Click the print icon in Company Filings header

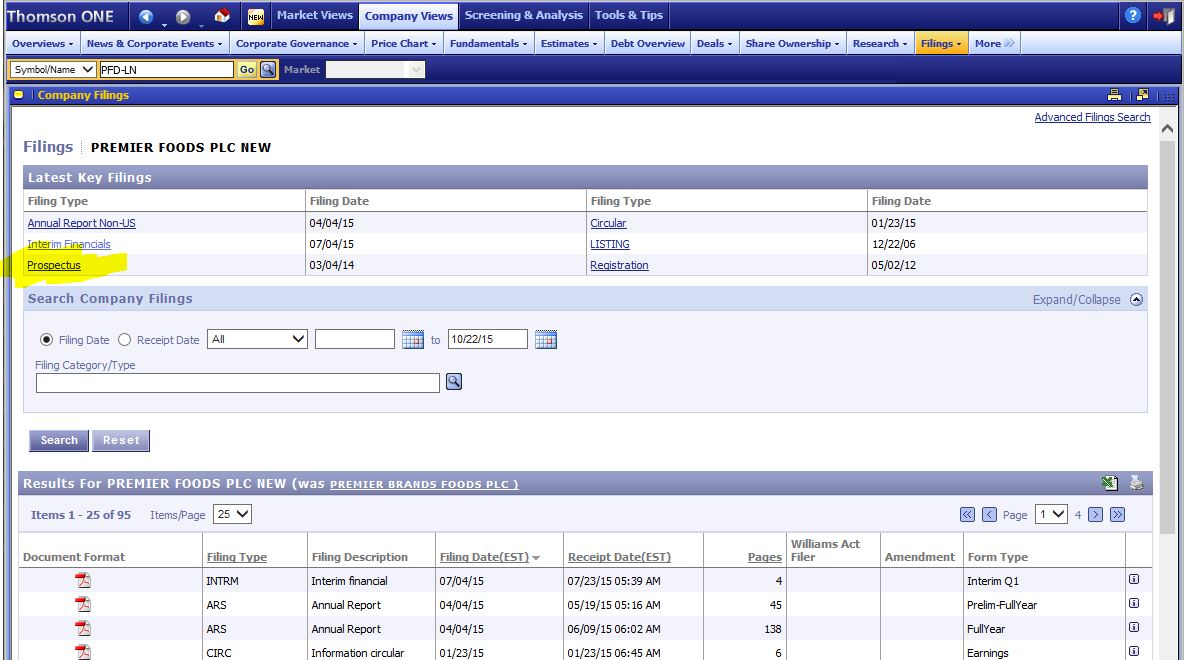coord(1114,95)
